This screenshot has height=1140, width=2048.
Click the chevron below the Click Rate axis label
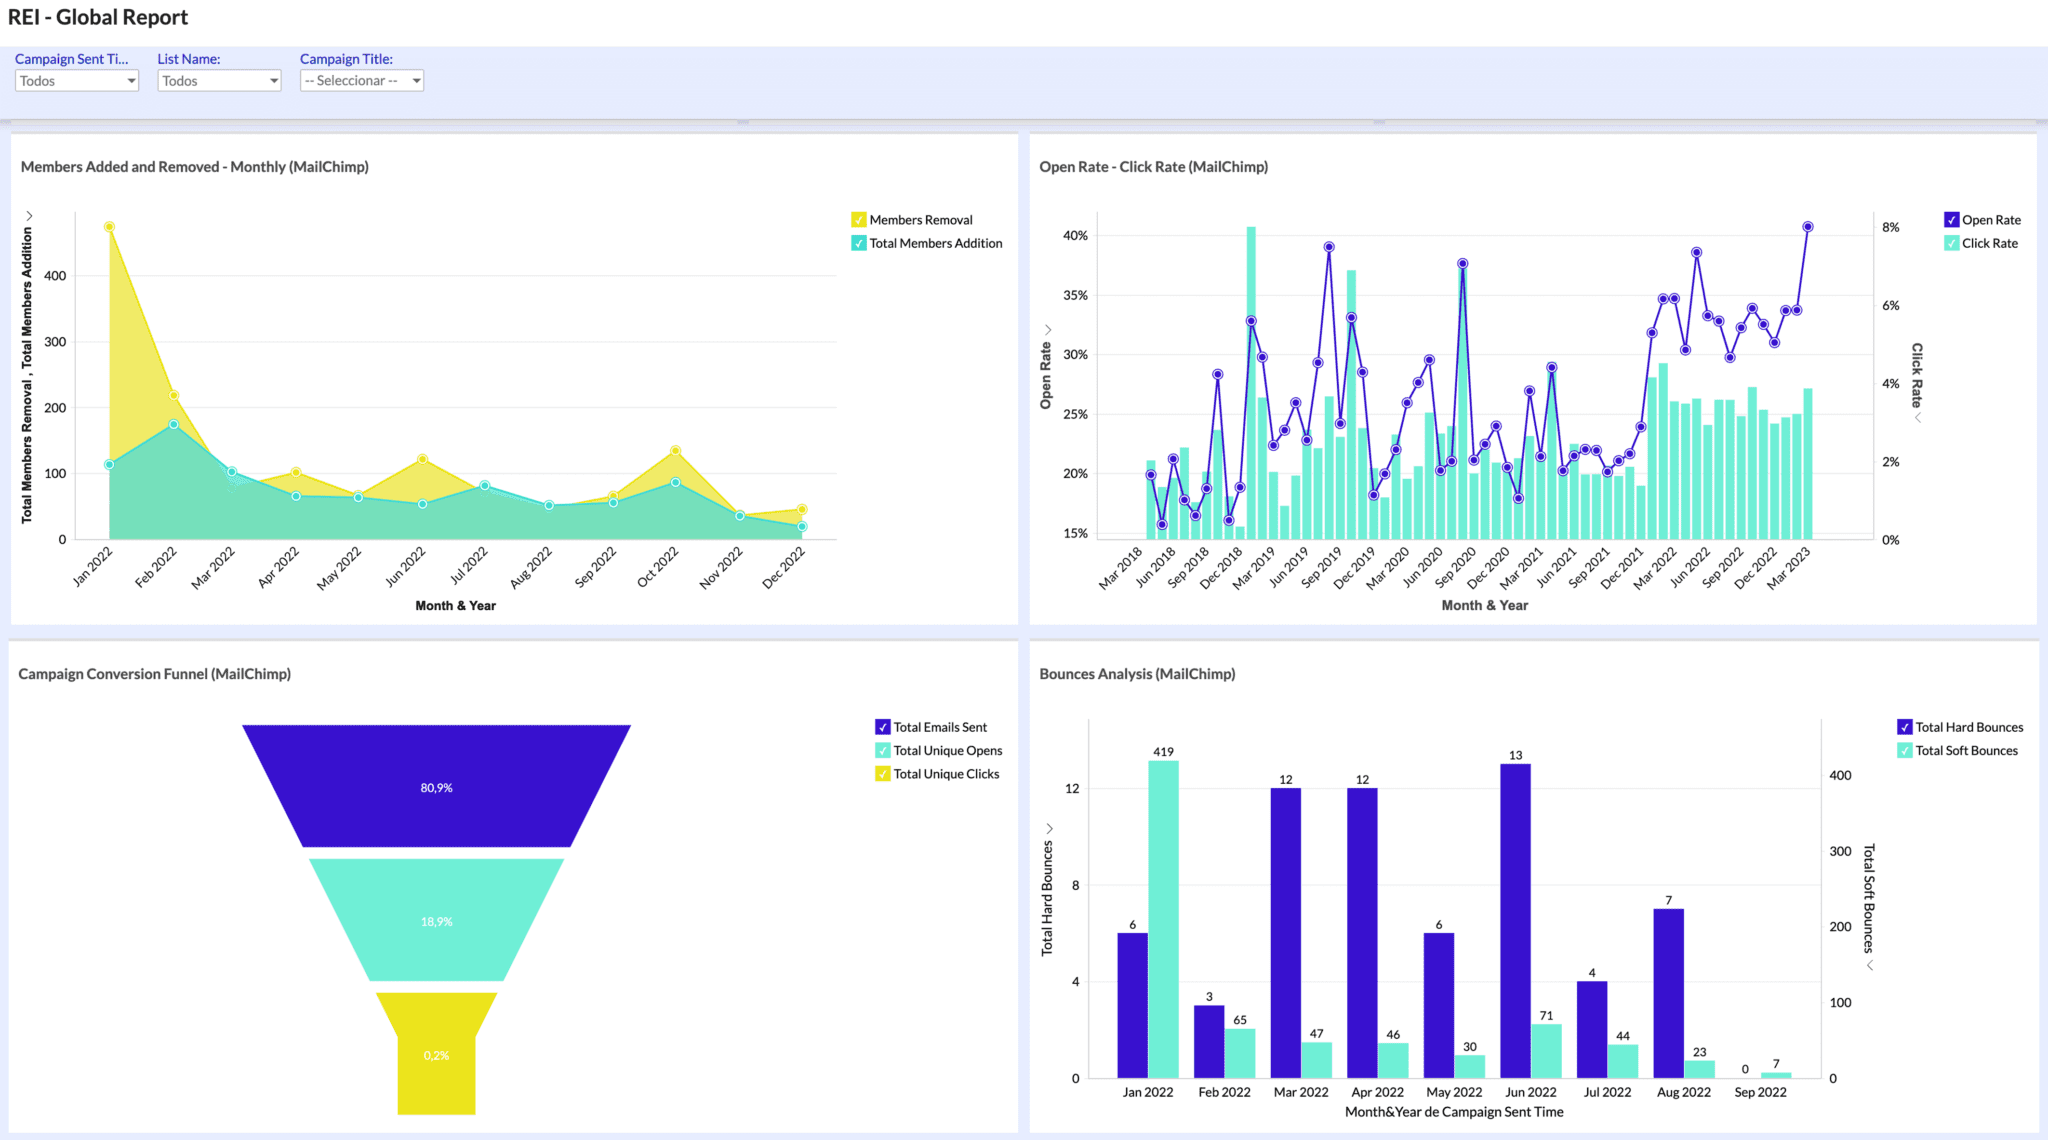1917,418
